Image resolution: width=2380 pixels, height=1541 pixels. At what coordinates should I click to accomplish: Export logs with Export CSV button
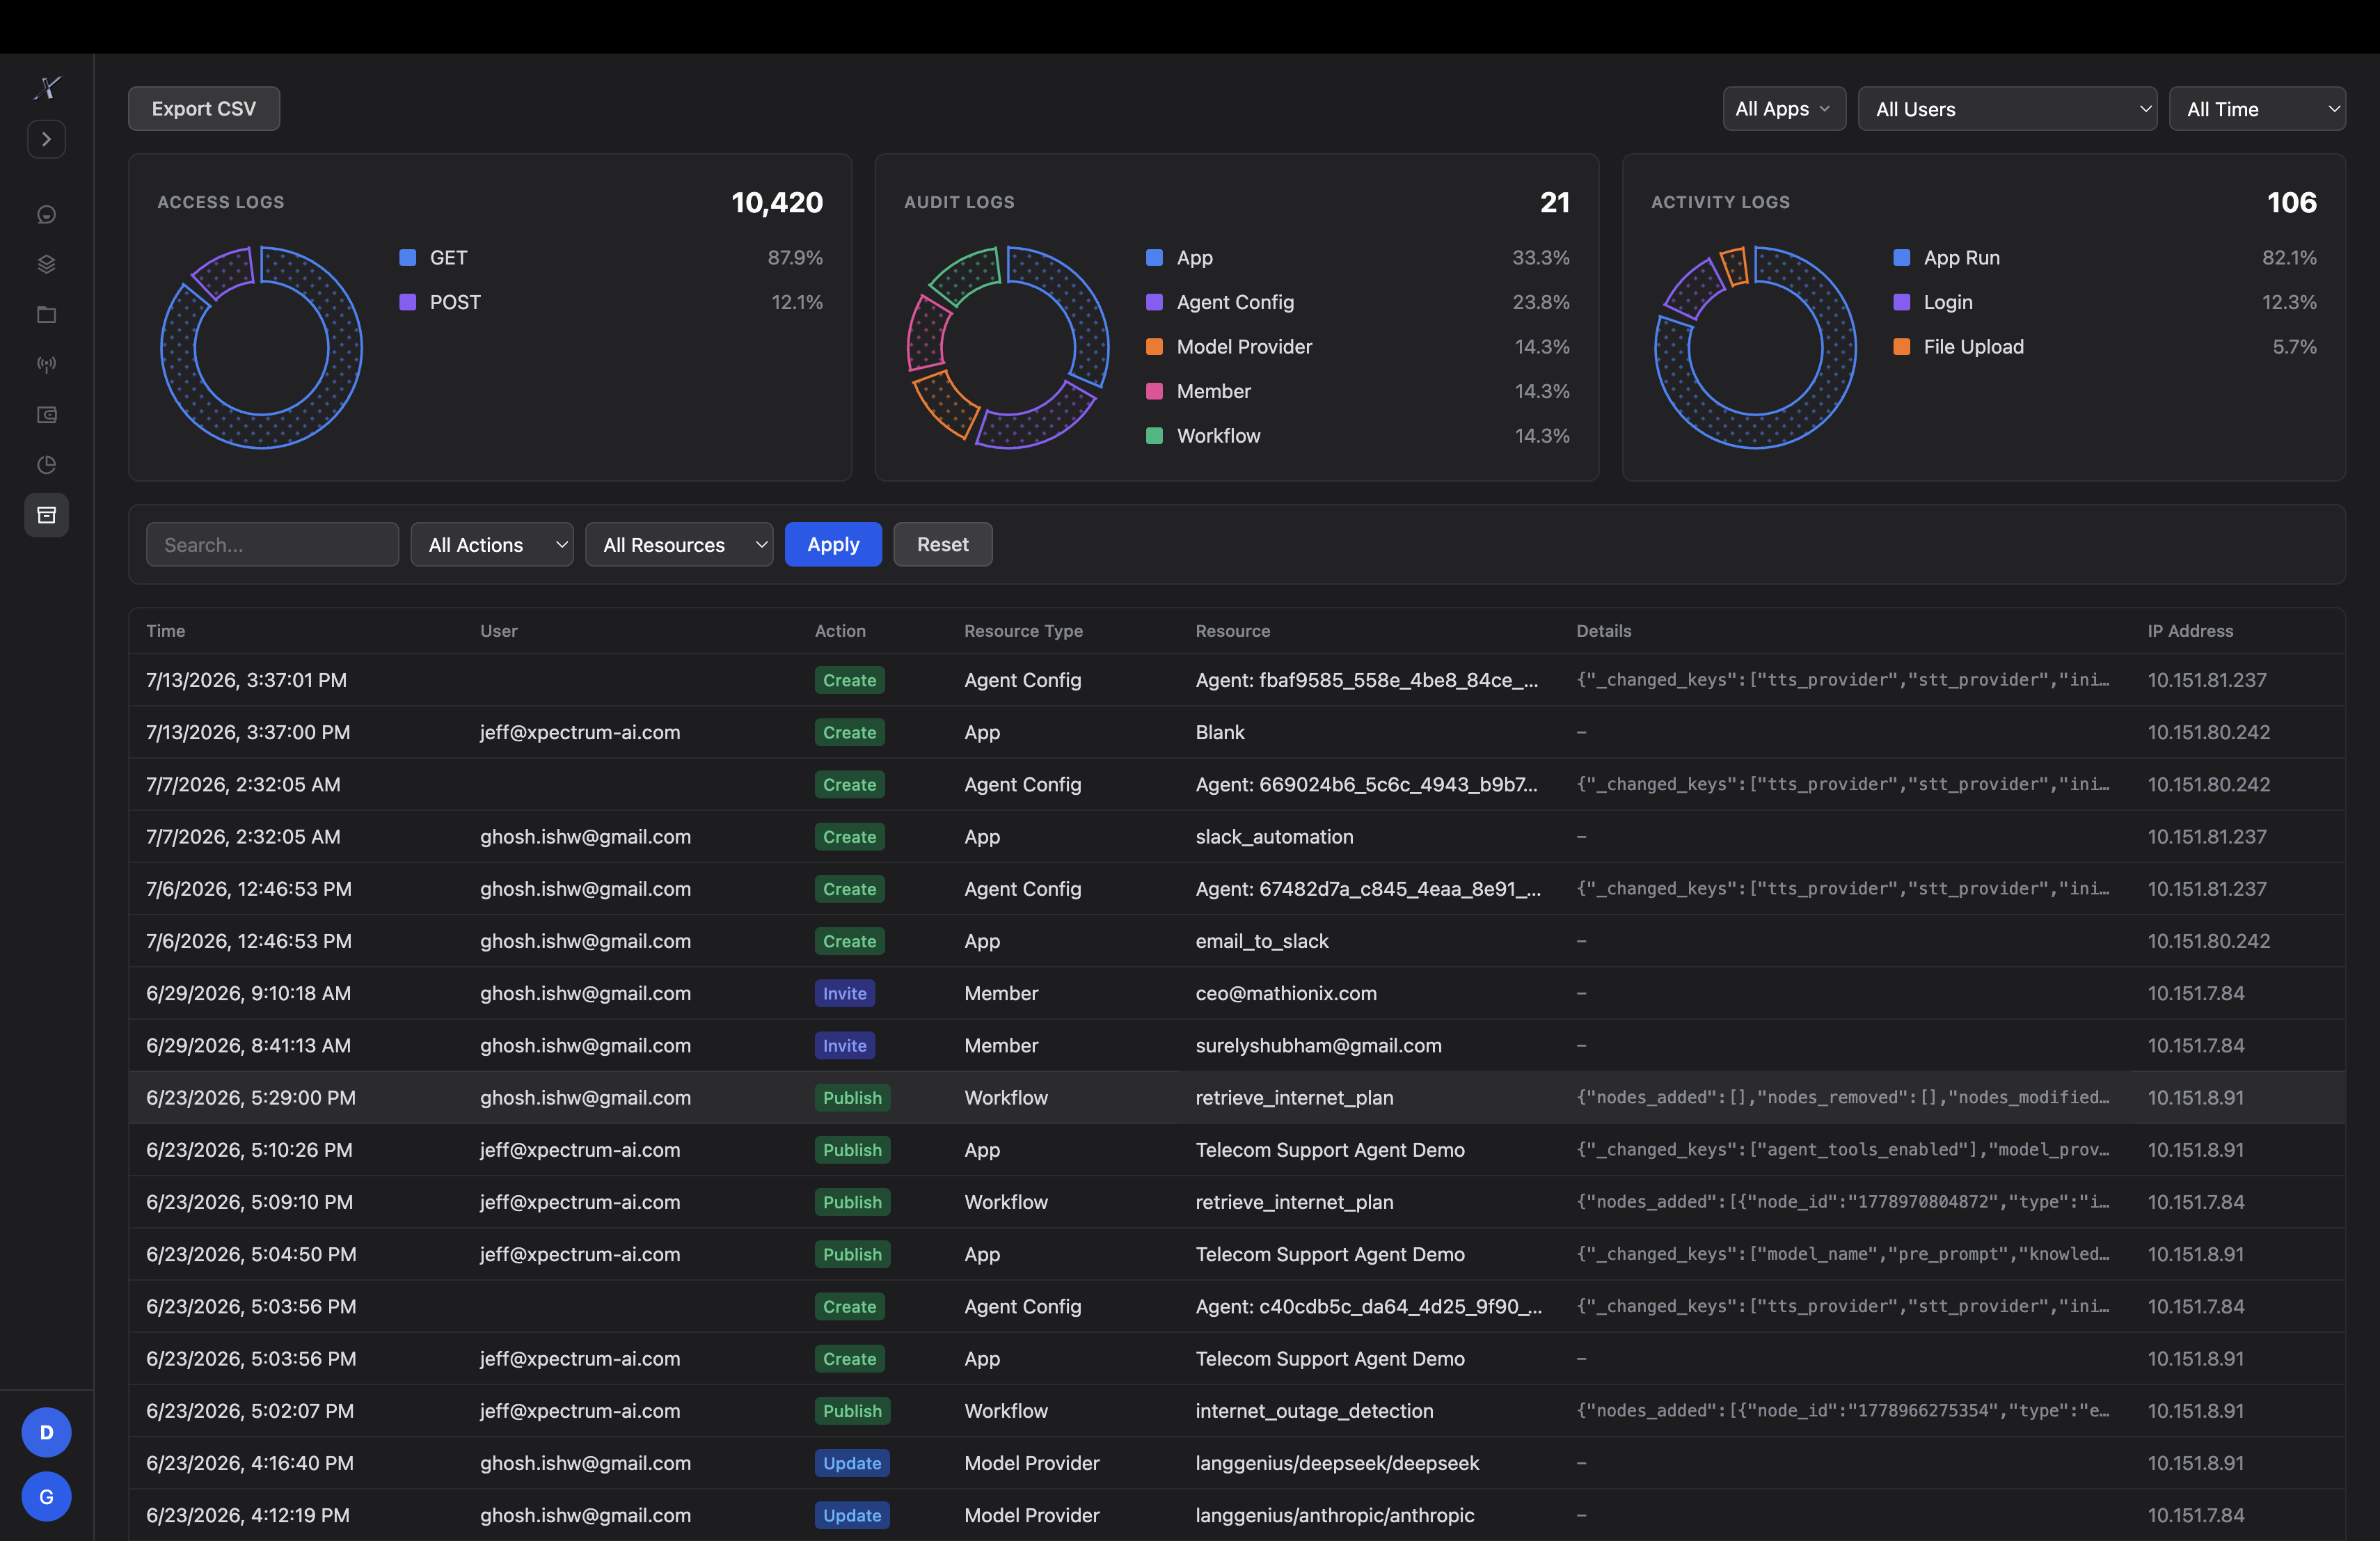204,108
